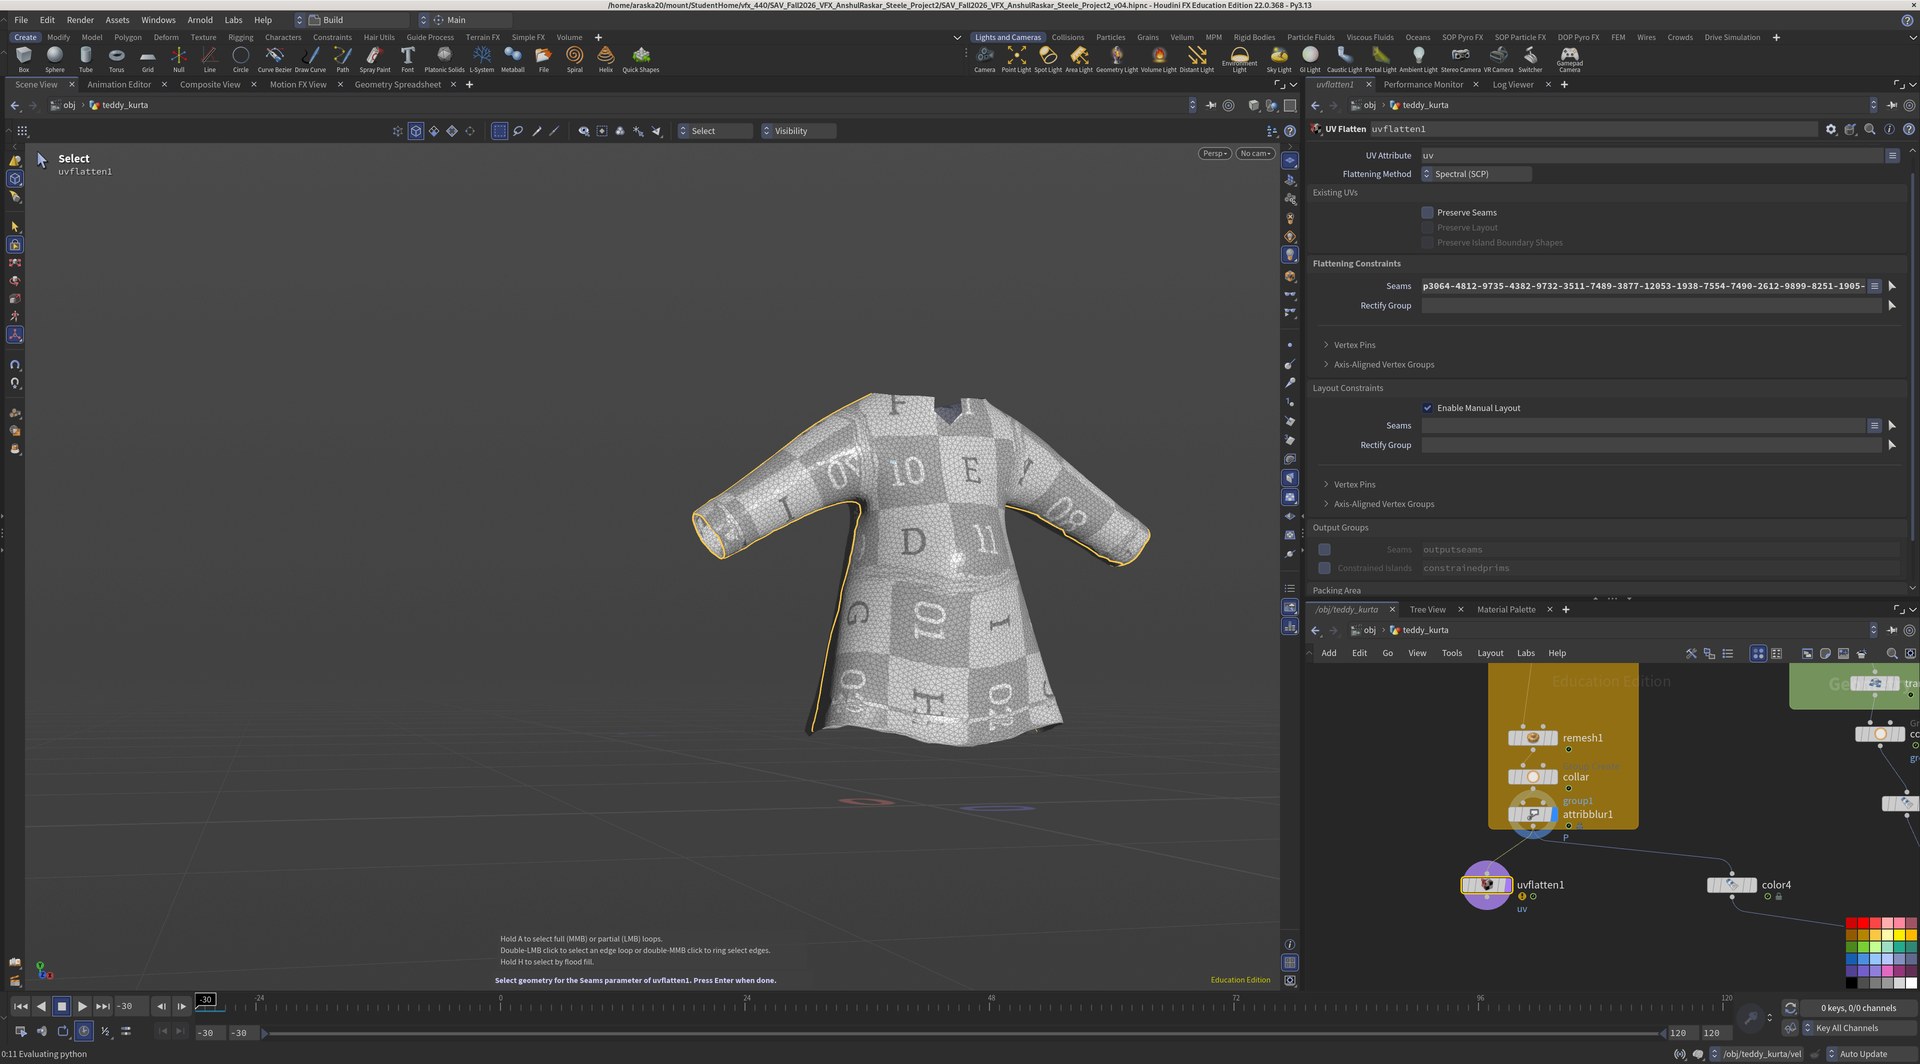Play the timeline forward

(x=82, y=1007)
